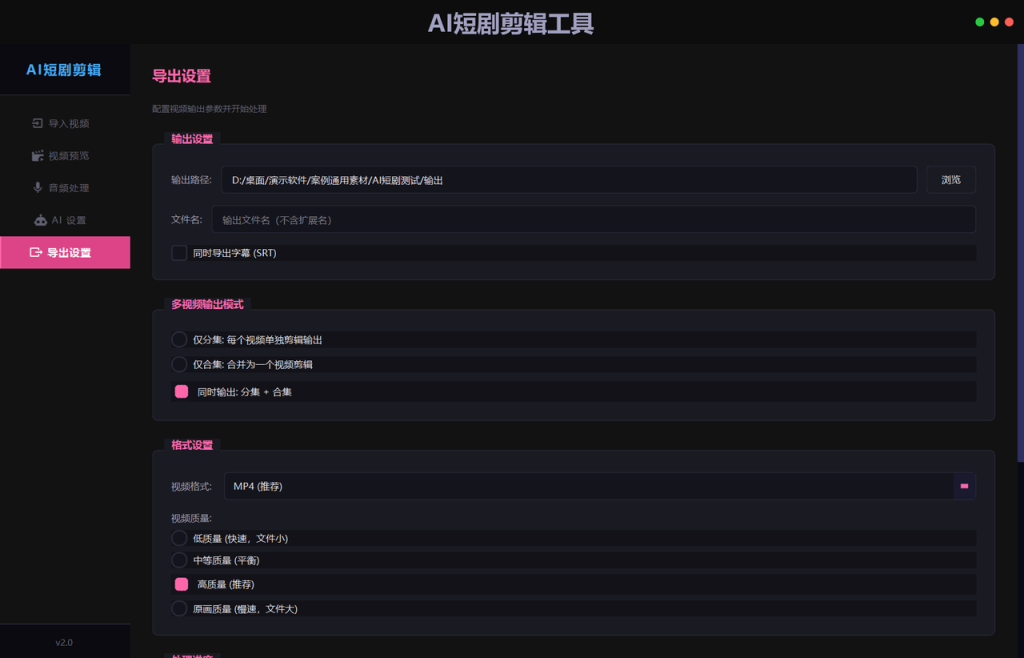Click the 导出设置 page heading
The width and height of the screenshot is (1024, 658).
(182, 76)
